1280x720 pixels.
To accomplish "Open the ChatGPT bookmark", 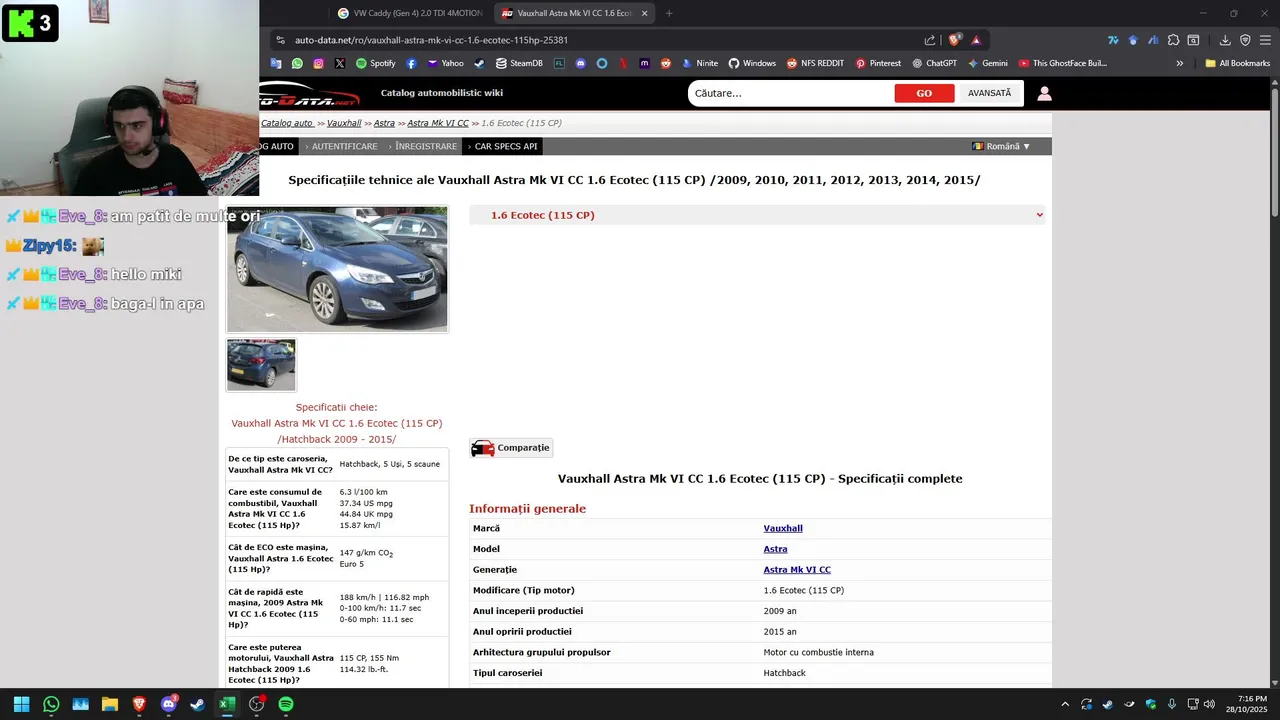I will pyautogui.click(x=934, y=63).
